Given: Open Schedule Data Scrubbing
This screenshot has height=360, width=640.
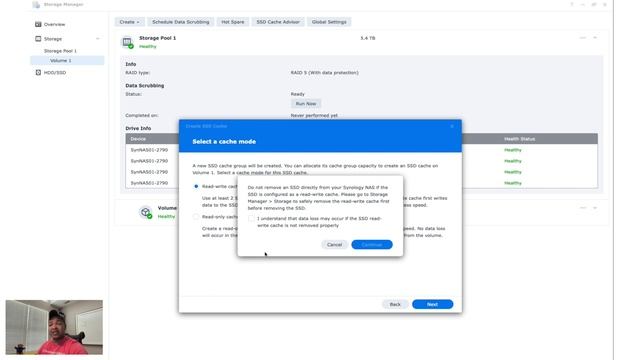Looking at the screenshot, I should point(180,22).
